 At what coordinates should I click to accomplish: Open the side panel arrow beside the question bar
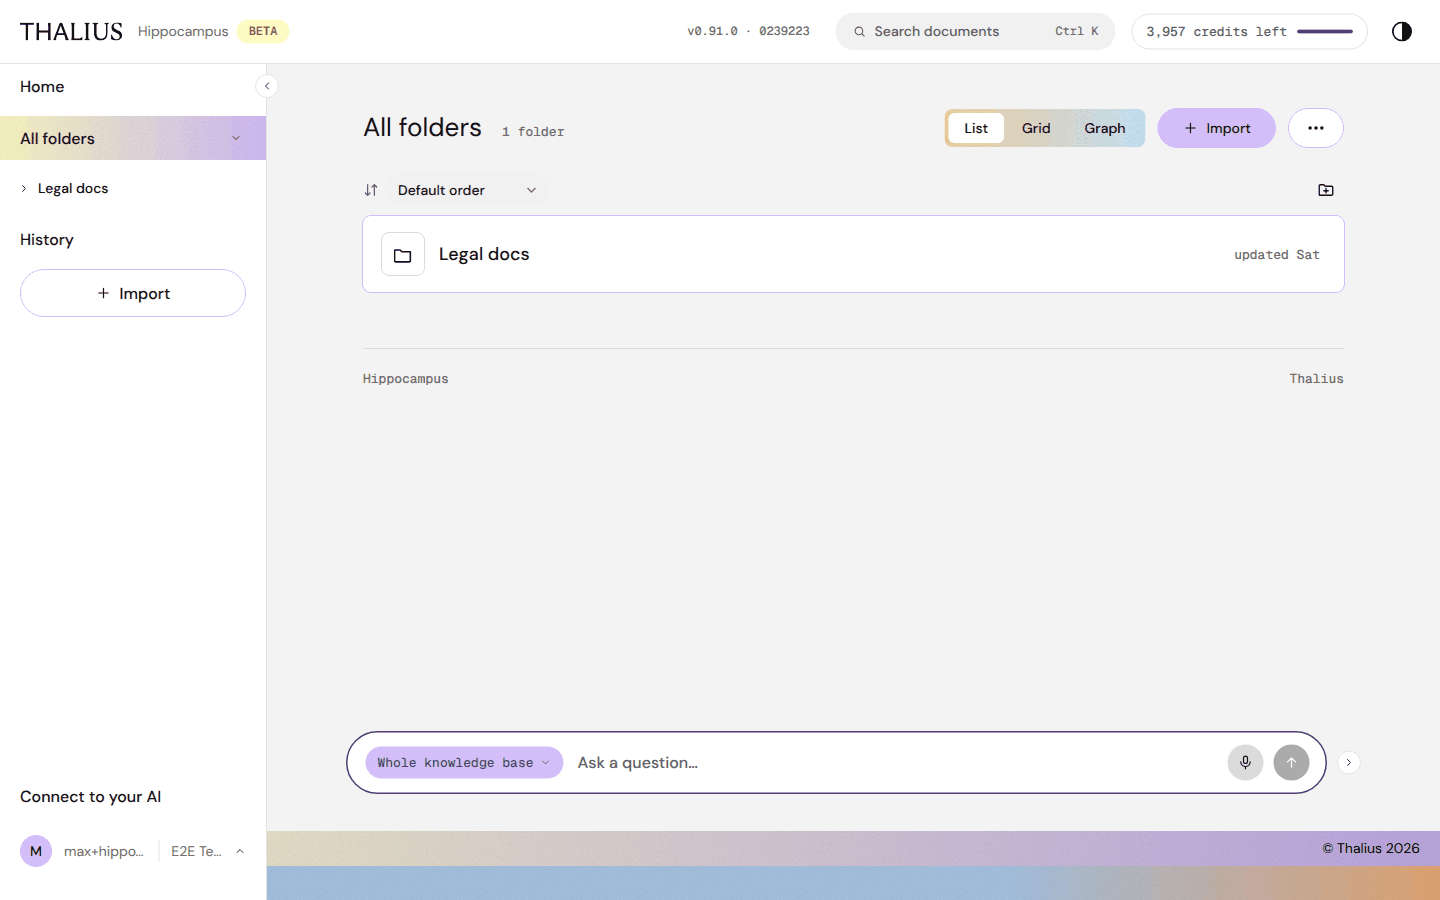(x=1349, y=762)
